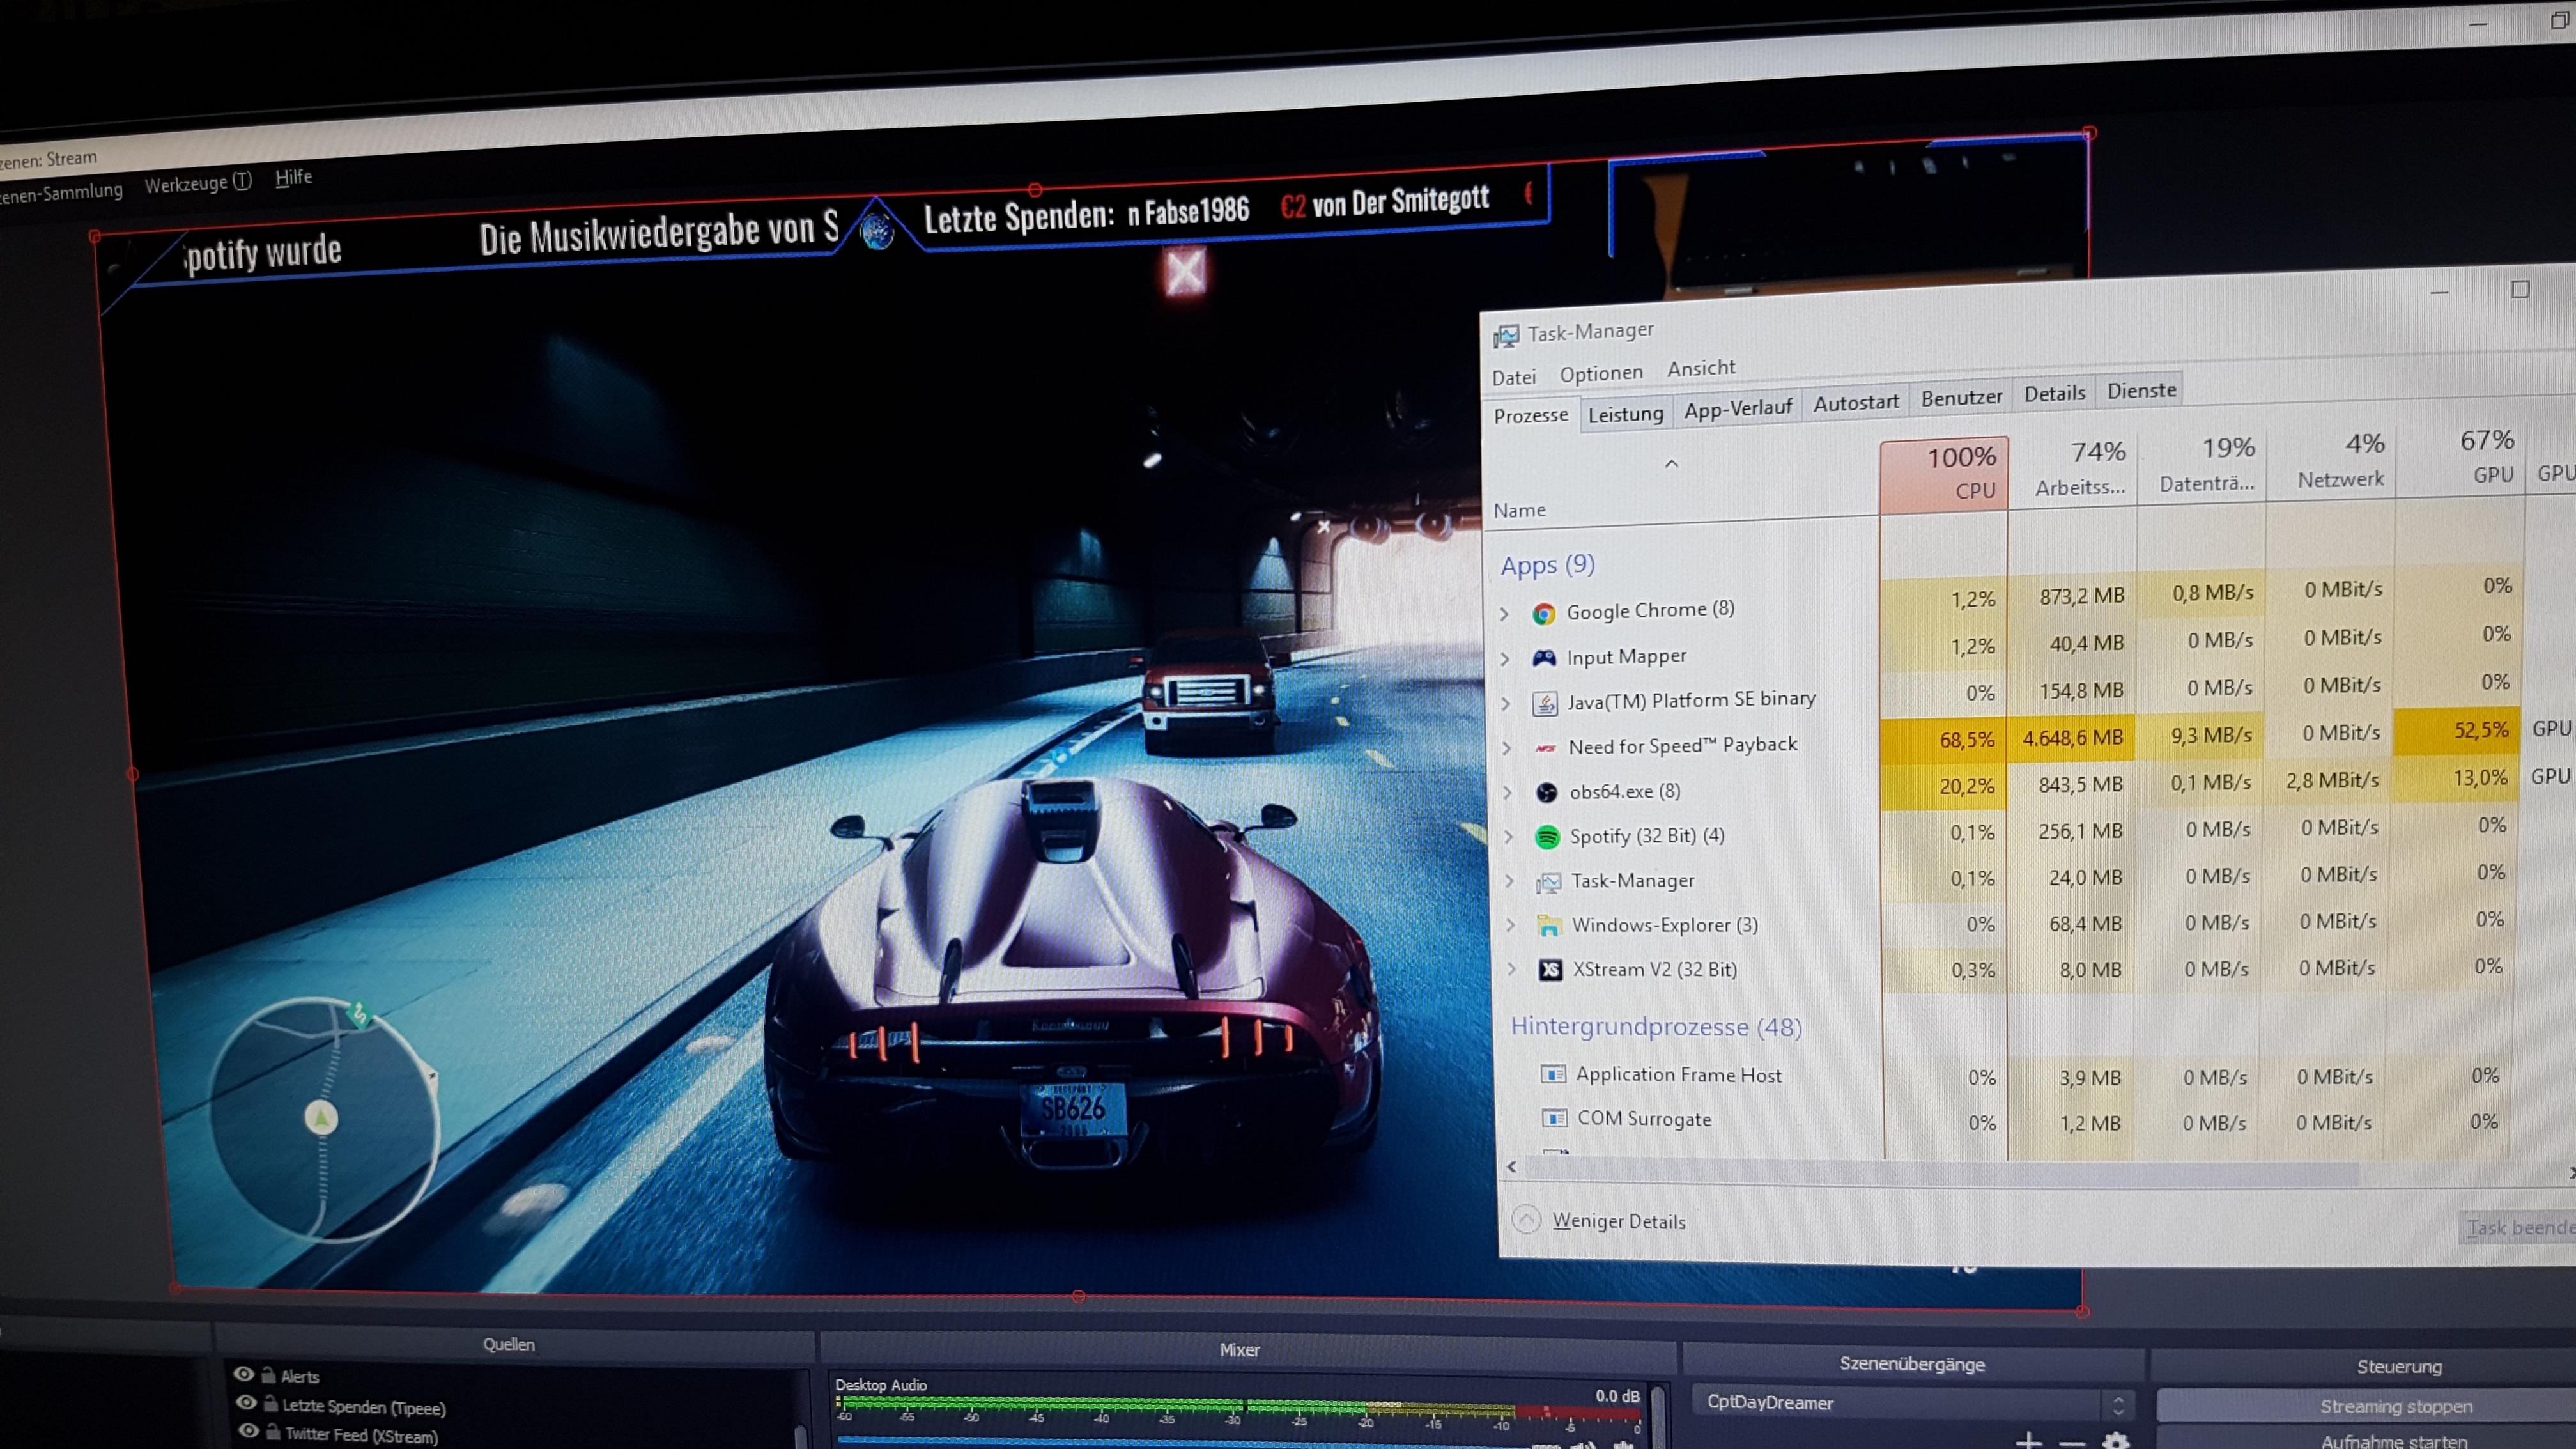Open the Ansicht menu
Viewport: 2576px width, 1449px height.
[1701, 368]
